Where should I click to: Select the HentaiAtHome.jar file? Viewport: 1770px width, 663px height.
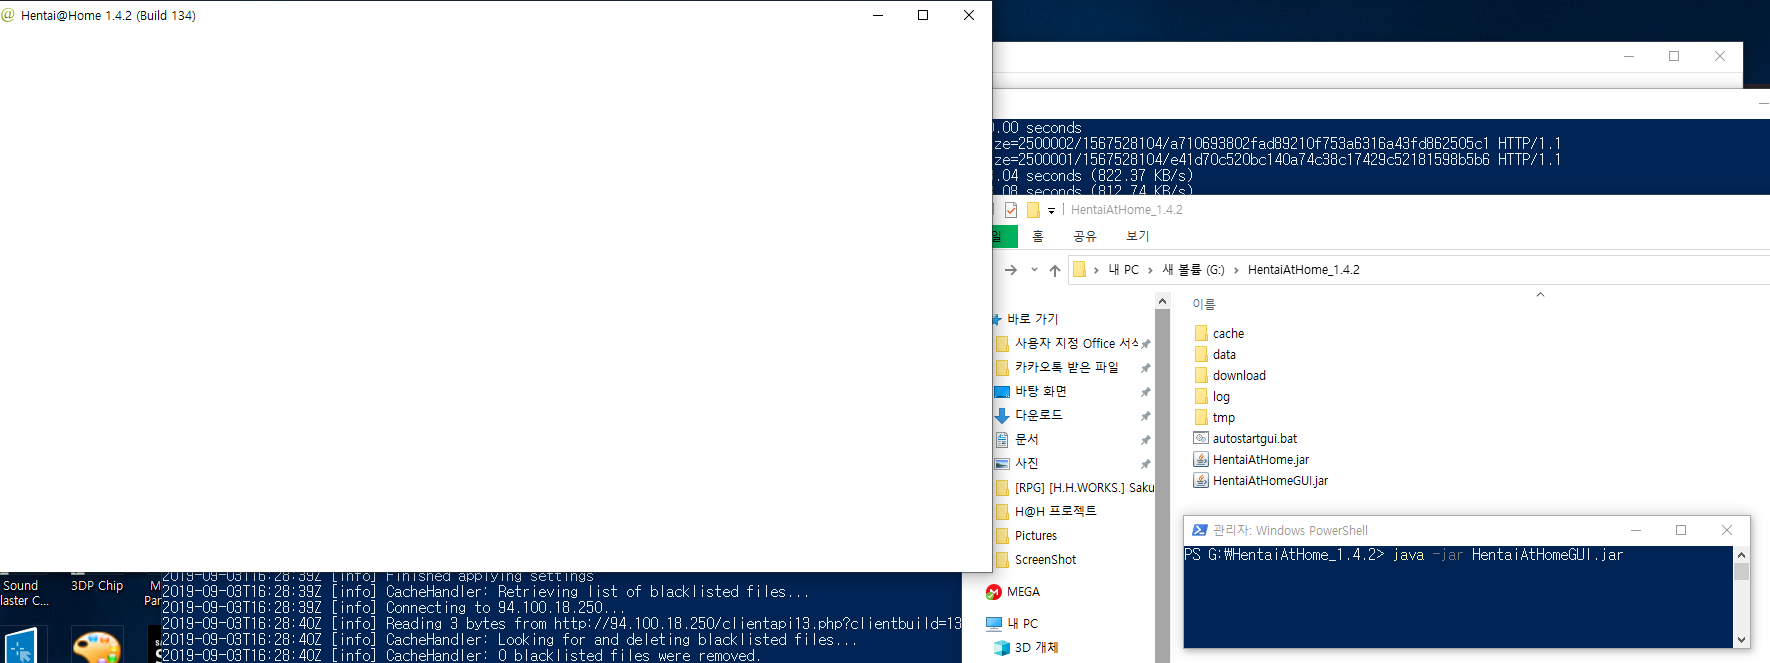1260,459
